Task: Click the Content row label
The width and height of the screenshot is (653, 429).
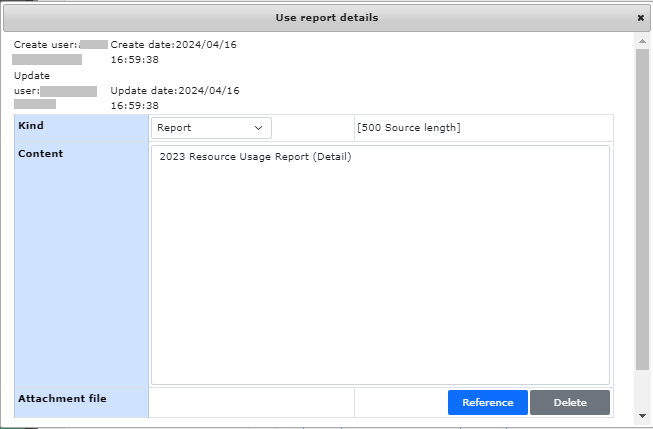Action: point(40,154)
